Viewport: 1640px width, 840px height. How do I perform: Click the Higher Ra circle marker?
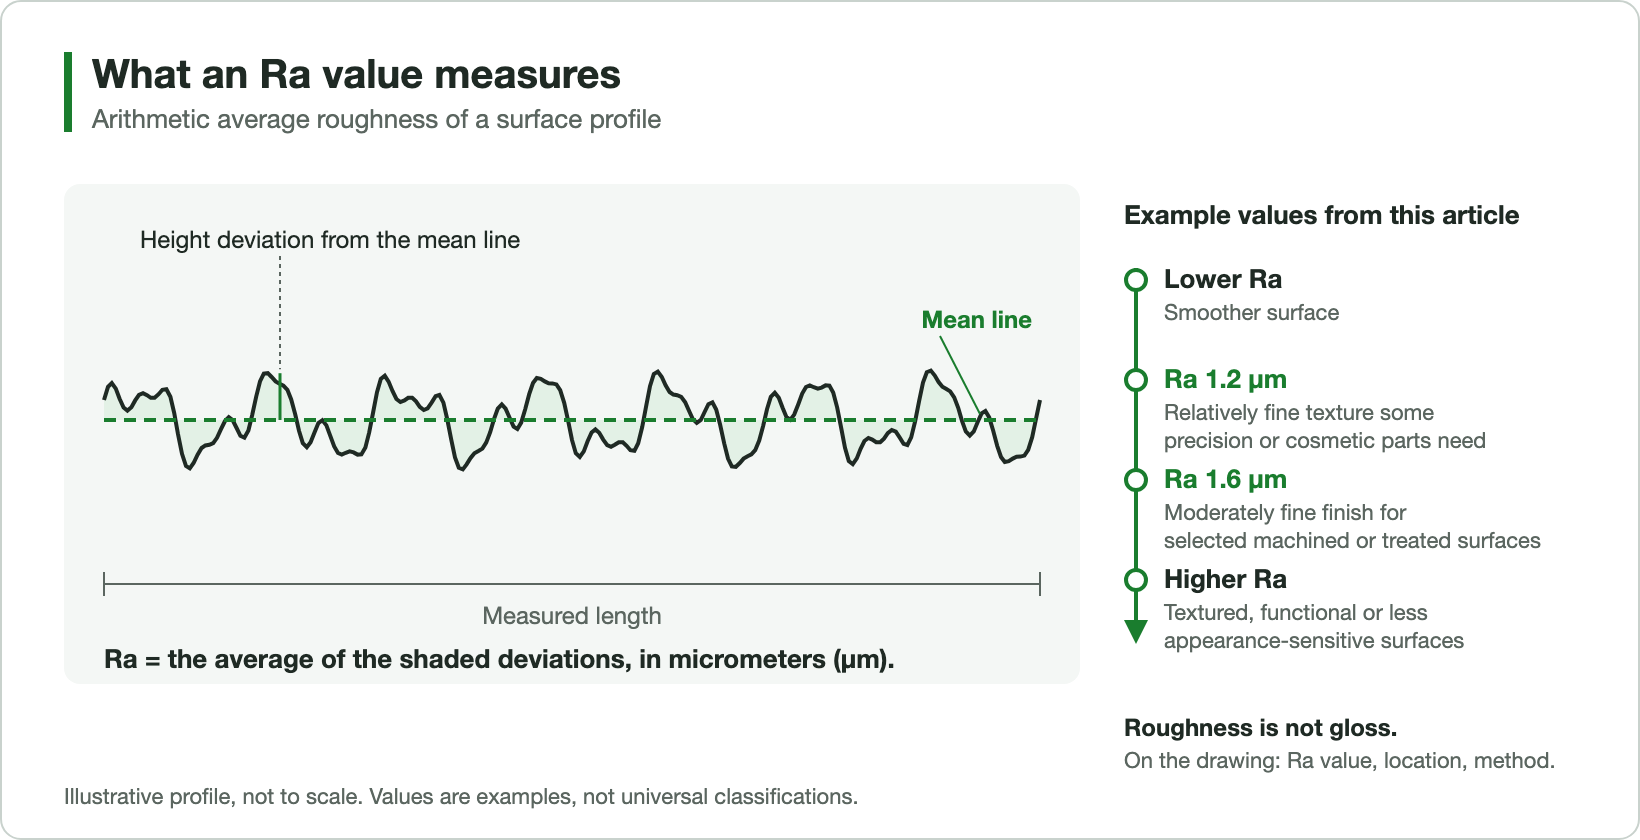[x=1136, y=580]
